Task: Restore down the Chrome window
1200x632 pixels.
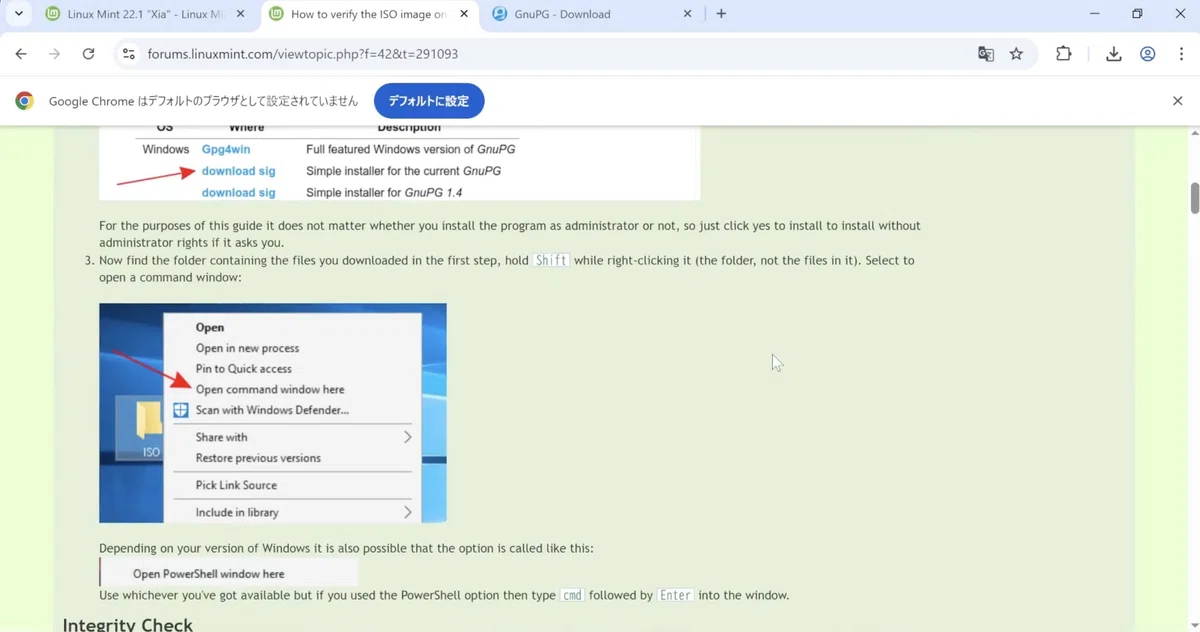Action: click(1137, 14)
